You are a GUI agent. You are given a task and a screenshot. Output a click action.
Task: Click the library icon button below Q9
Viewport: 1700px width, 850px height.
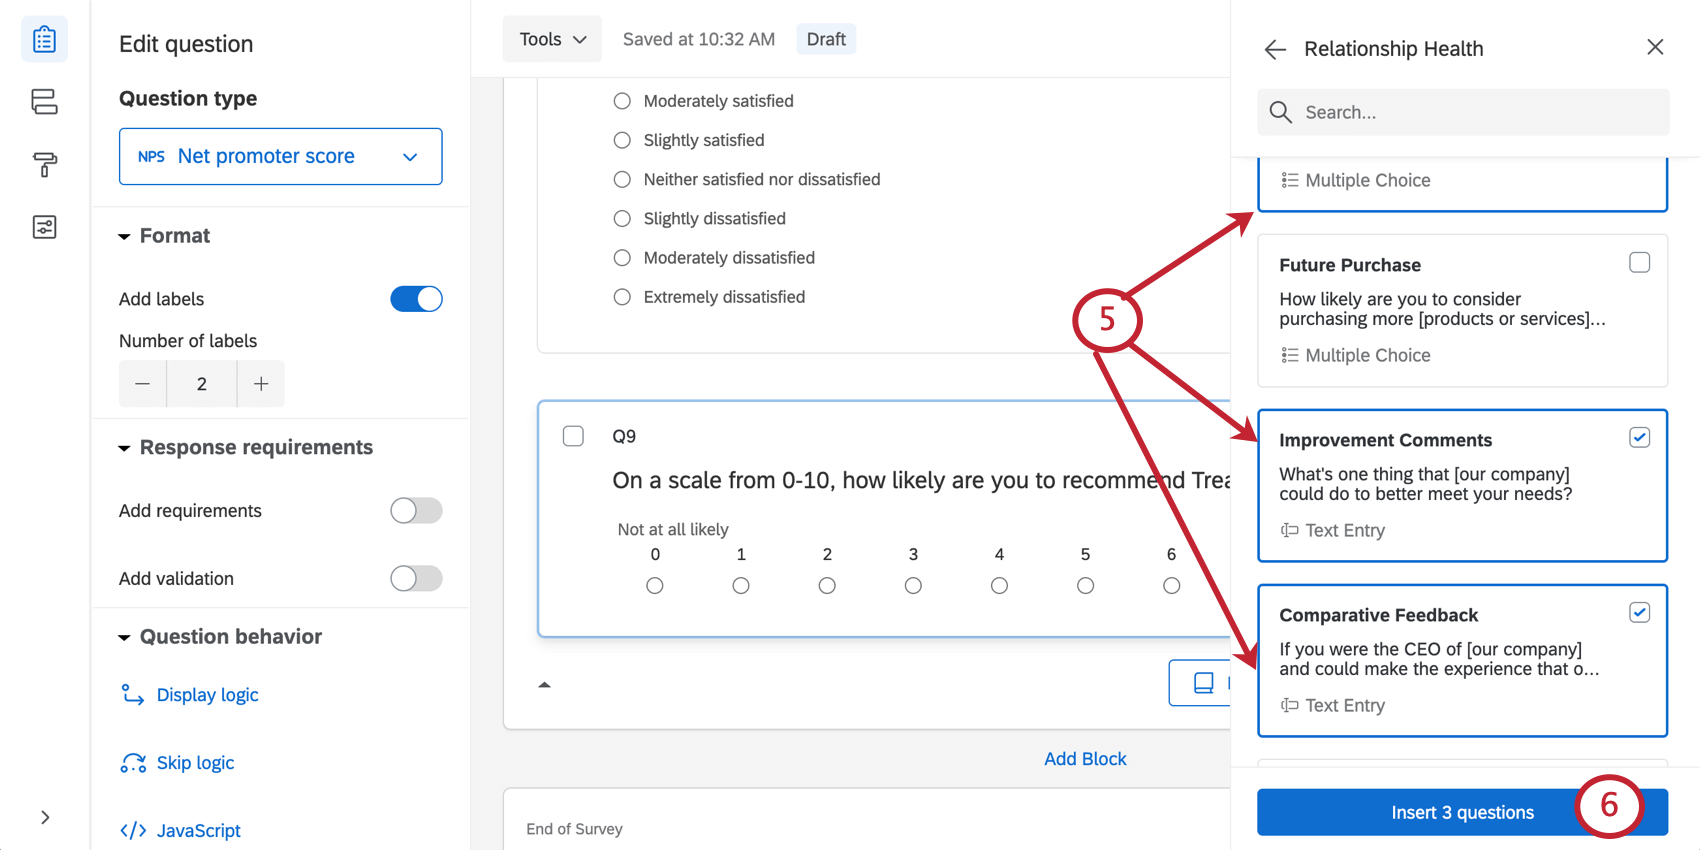pos(1201,682)
